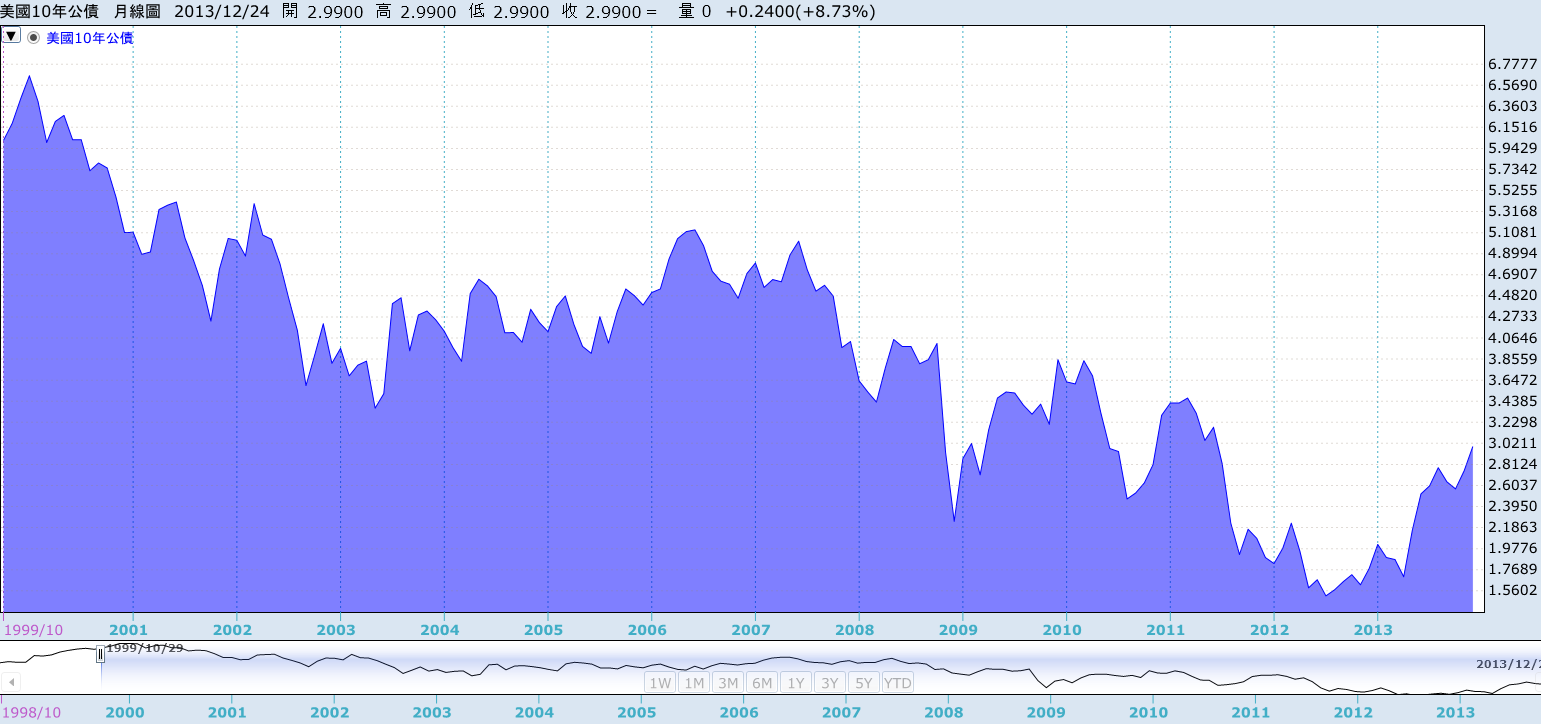This screenshot has height=724, width=1541.
Task: Switch range to 1Y
Action: (796, 683)
